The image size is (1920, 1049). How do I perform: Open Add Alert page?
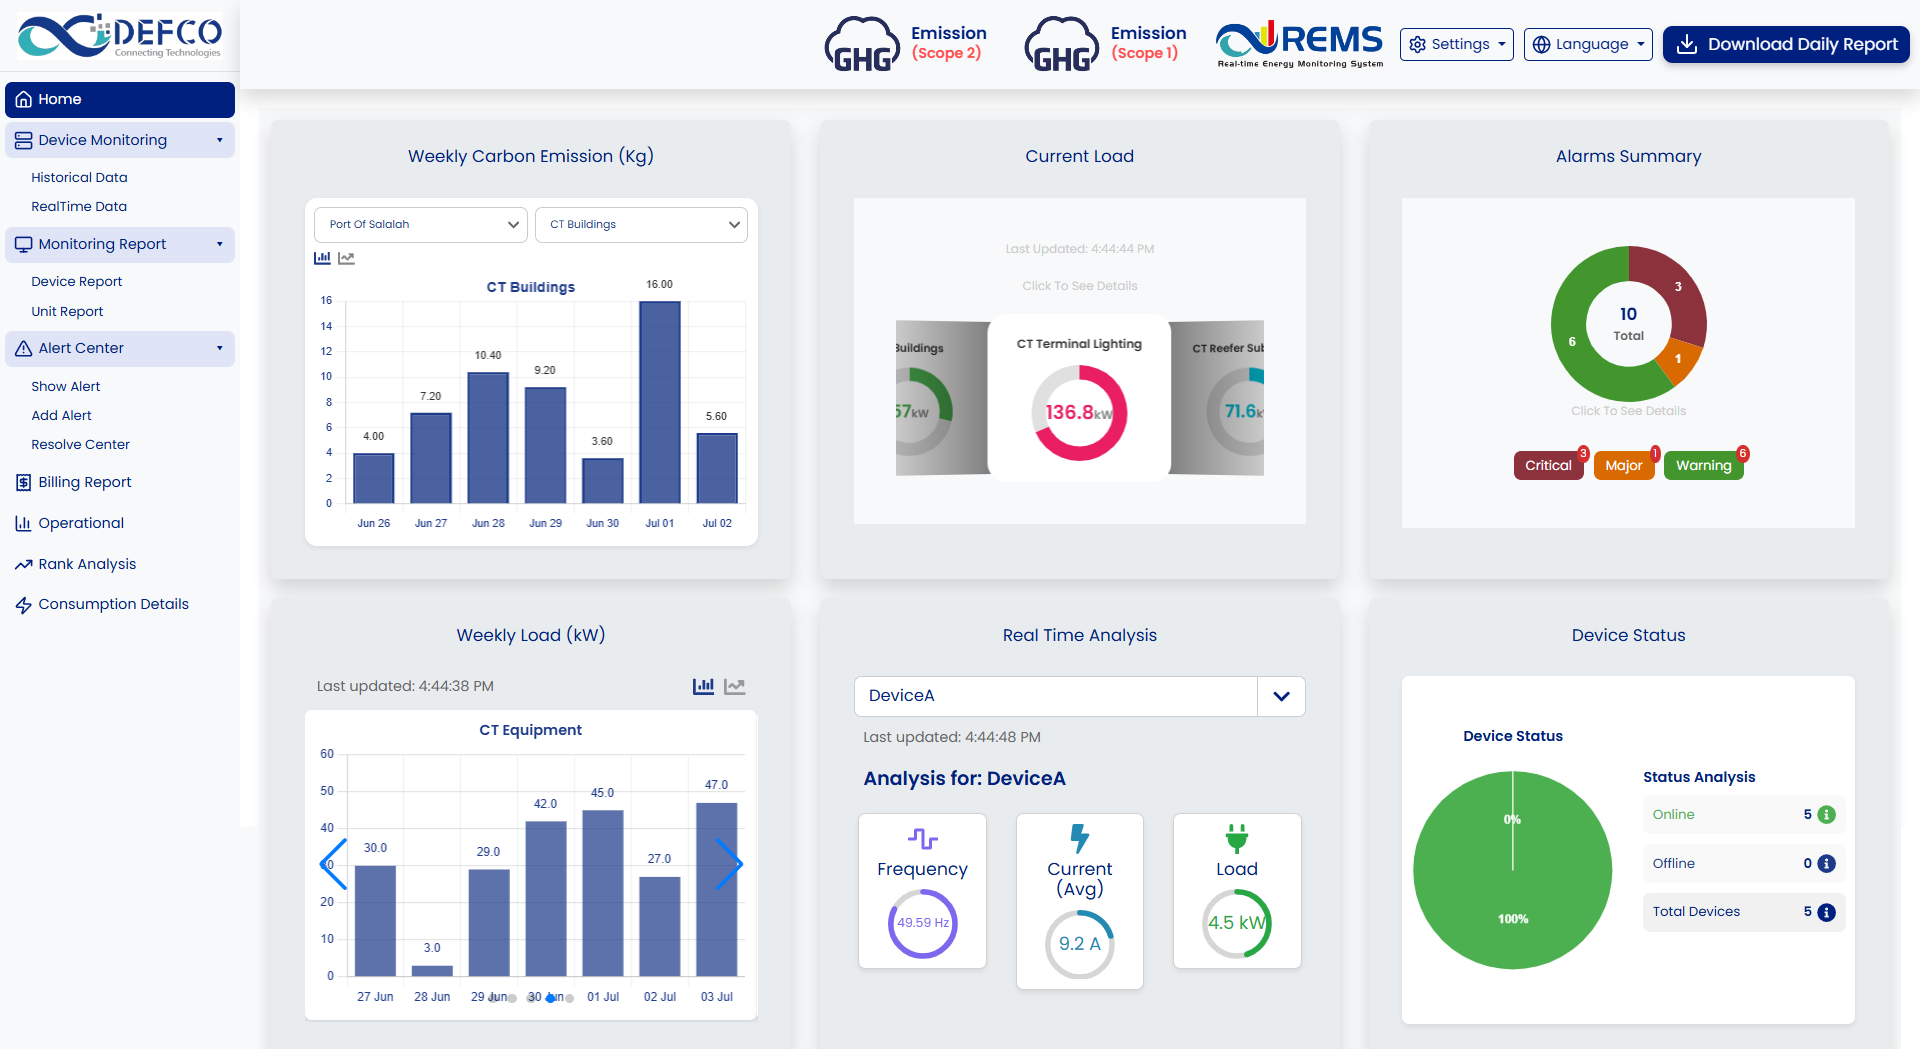coord(61,416)
